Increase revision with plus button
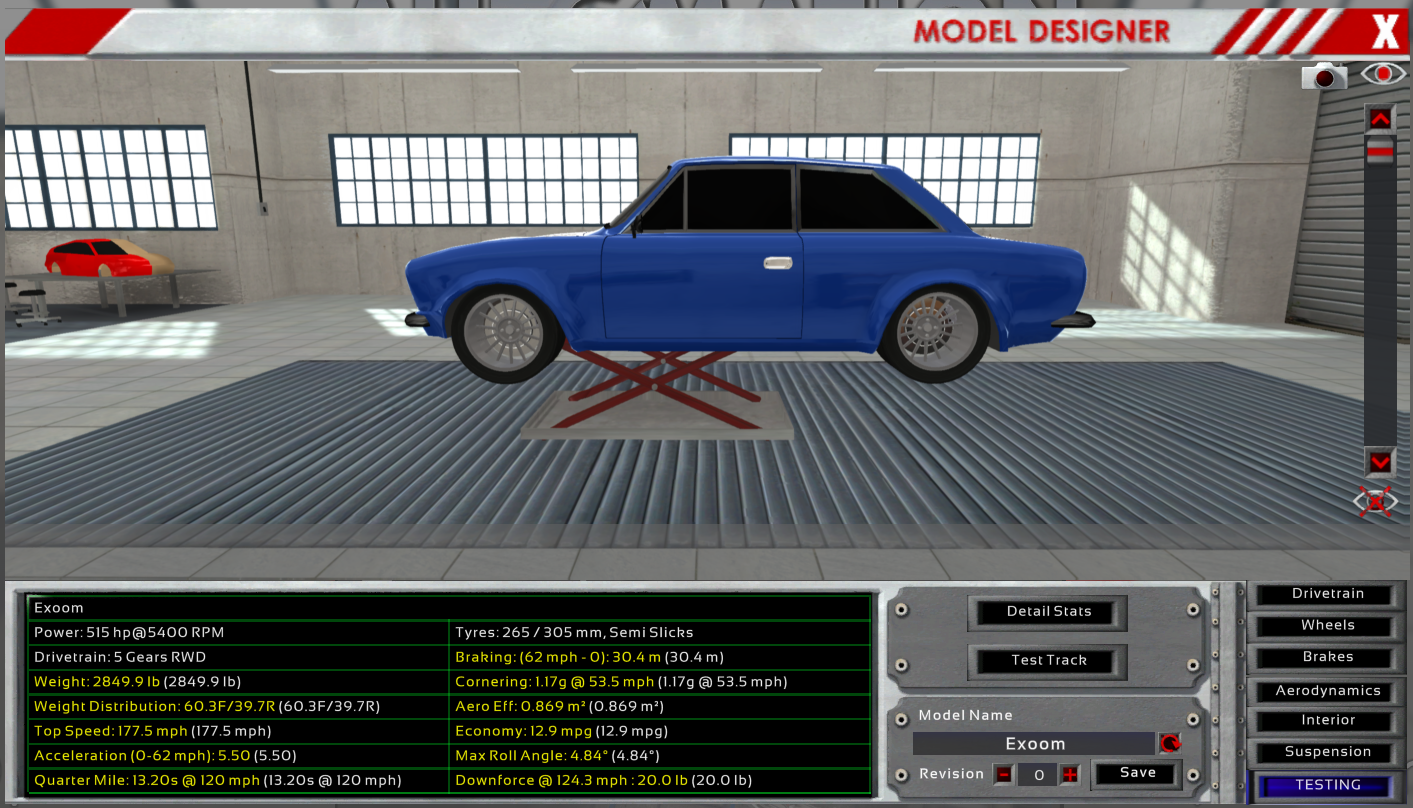Viewport: 1413px width, 808px height. tap(1070, 774)
